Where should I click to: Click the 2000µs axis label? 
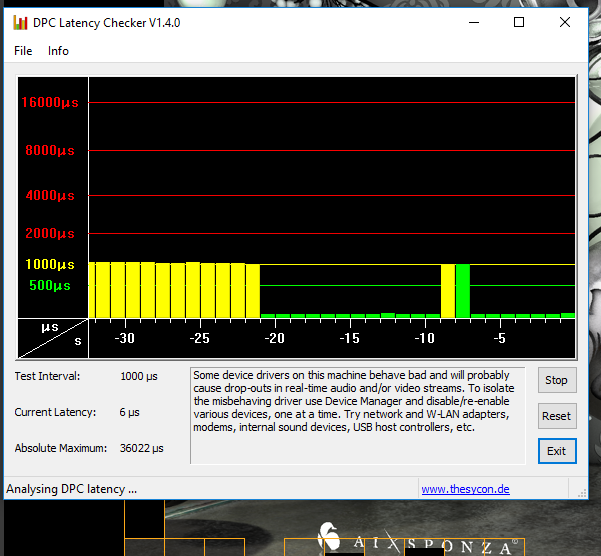click(x=50, y=233)
